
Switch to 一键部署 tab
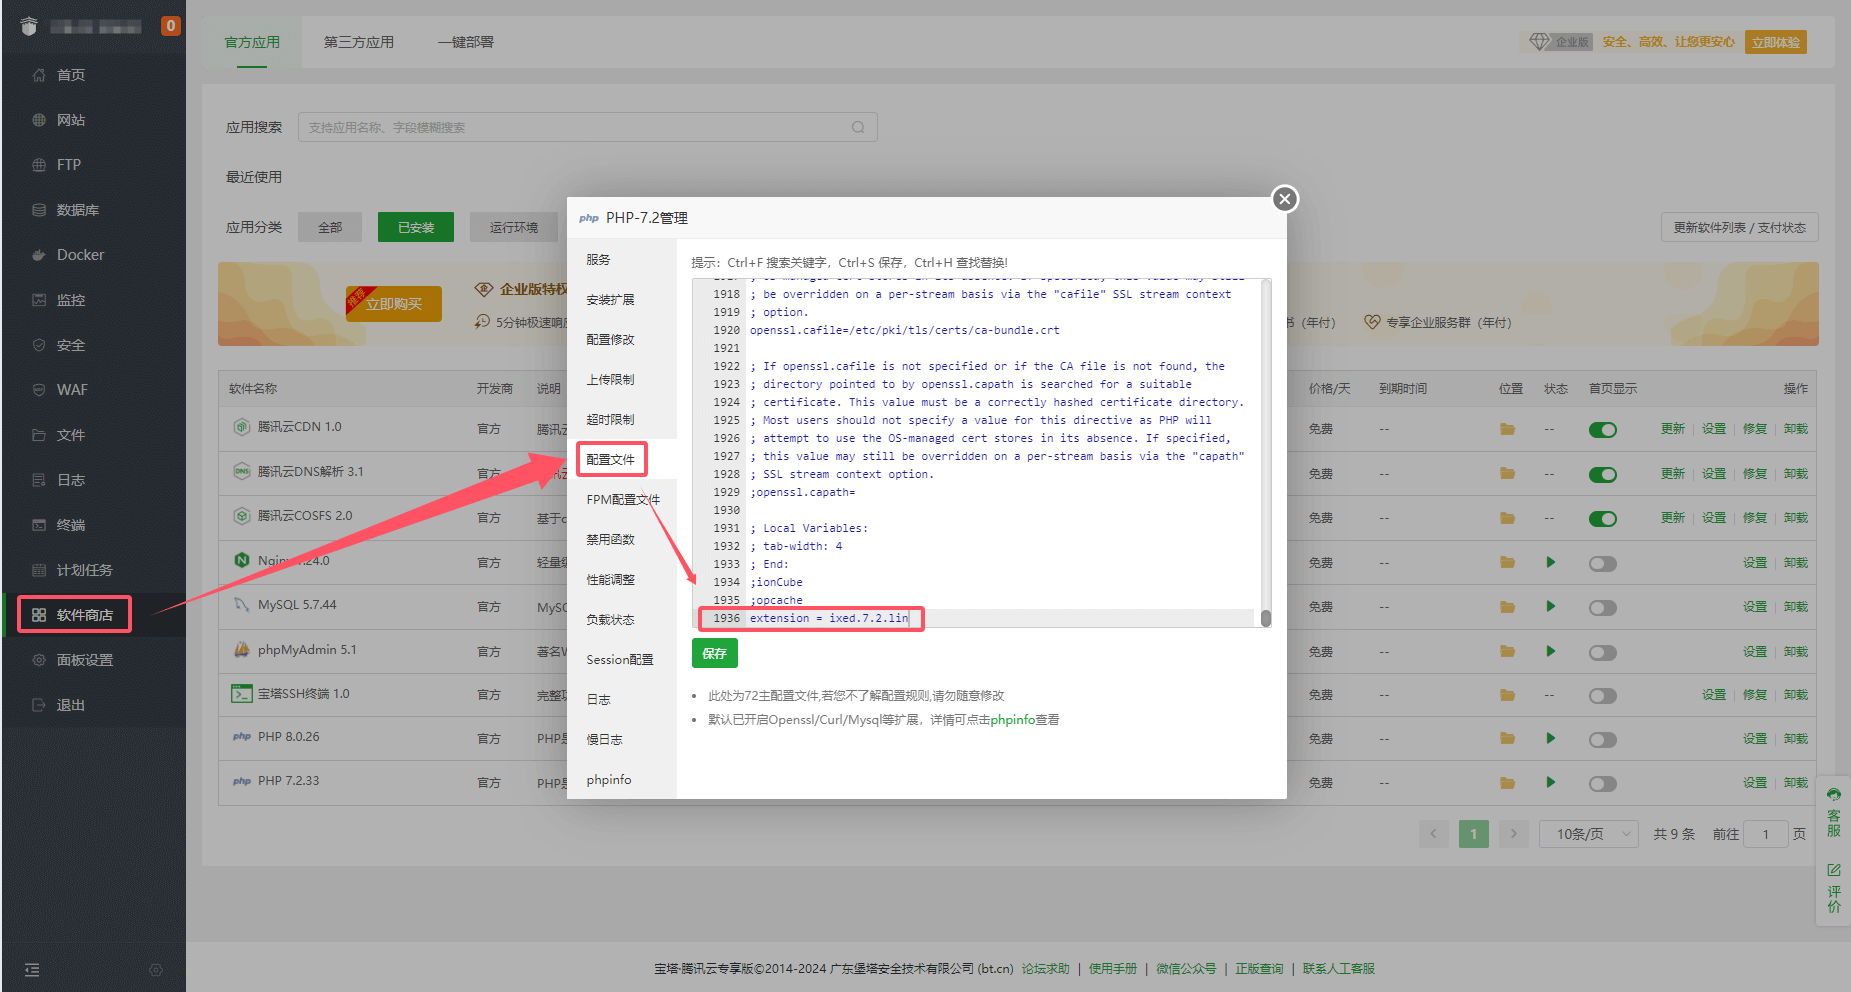tap(466, 42)
